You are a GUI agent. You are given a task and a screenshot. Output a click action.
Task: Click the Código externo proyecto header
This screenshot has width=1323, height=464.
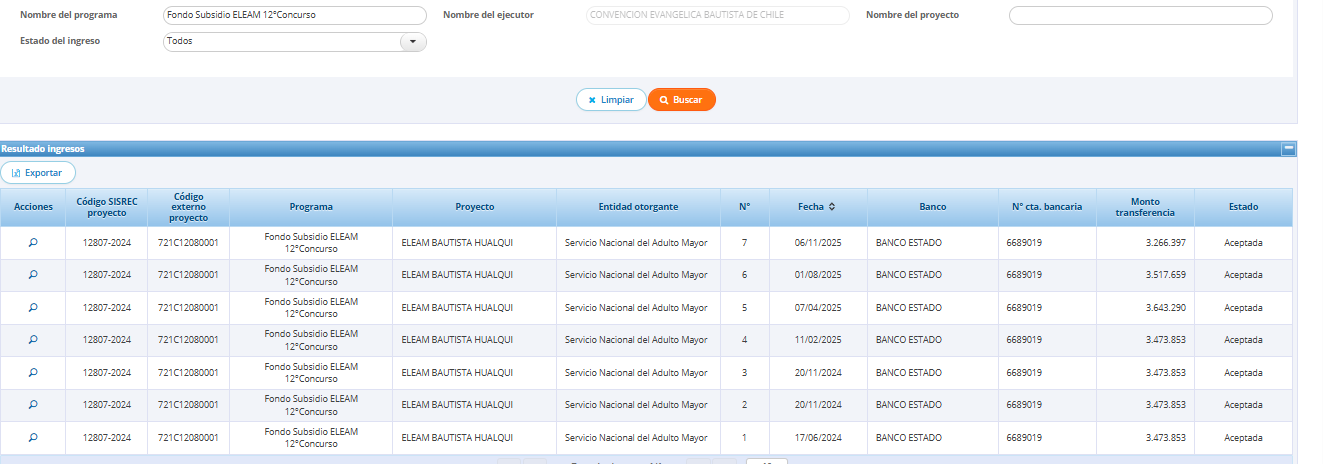point(189,207)
